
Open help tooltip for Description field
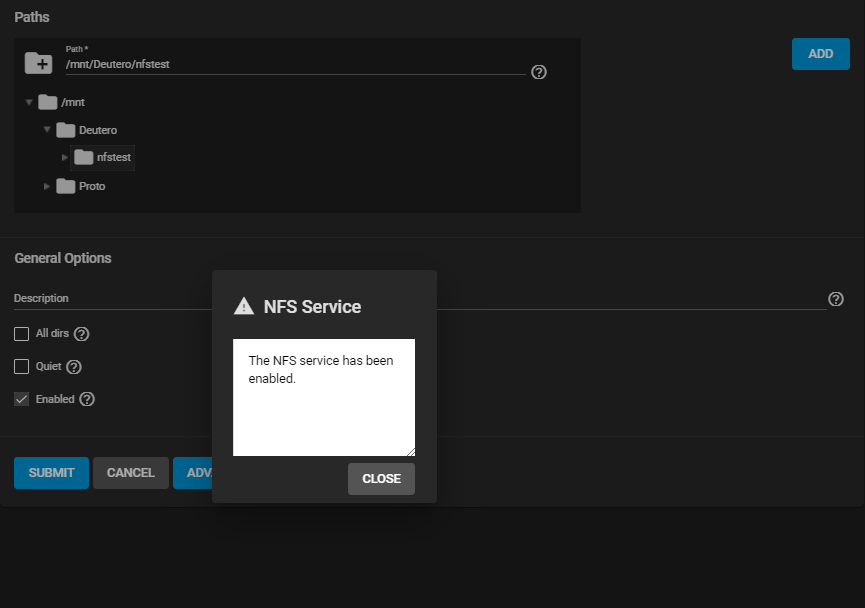tap(836, 299)
